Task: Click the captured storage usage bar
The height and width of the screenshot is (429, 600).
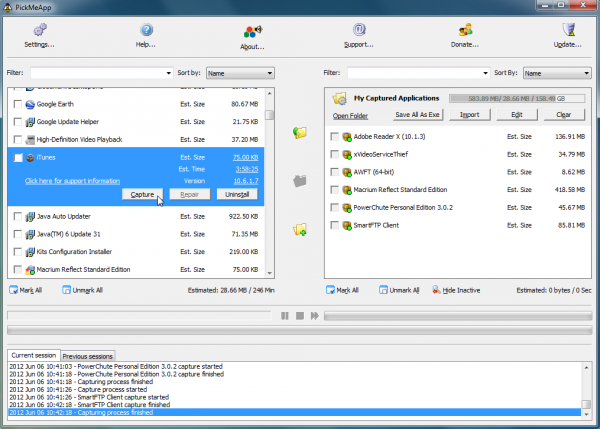Action: click(x=517, y=99)
